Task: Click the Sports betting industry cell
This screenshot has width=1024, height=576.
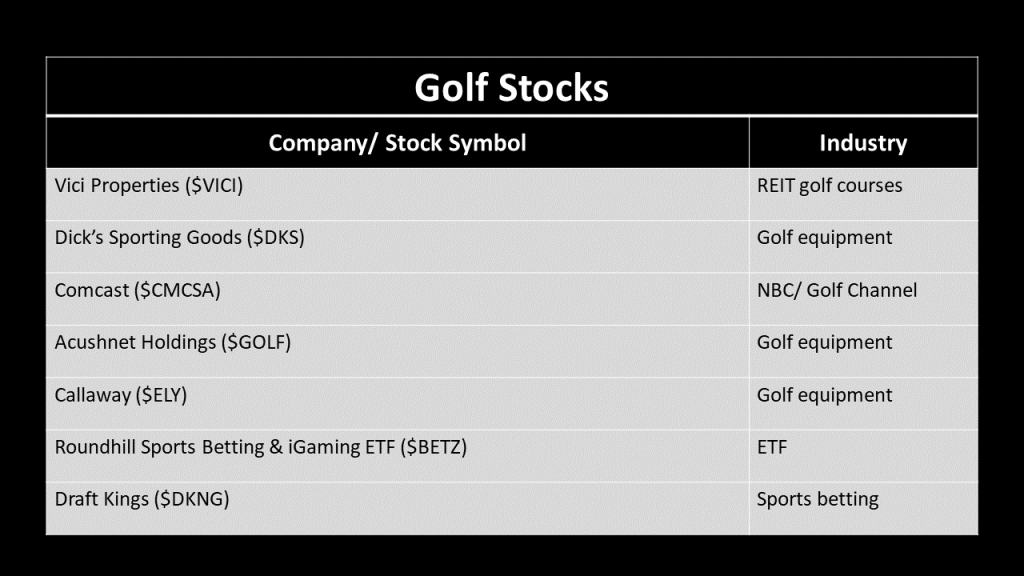Action: tap(817, 499)
